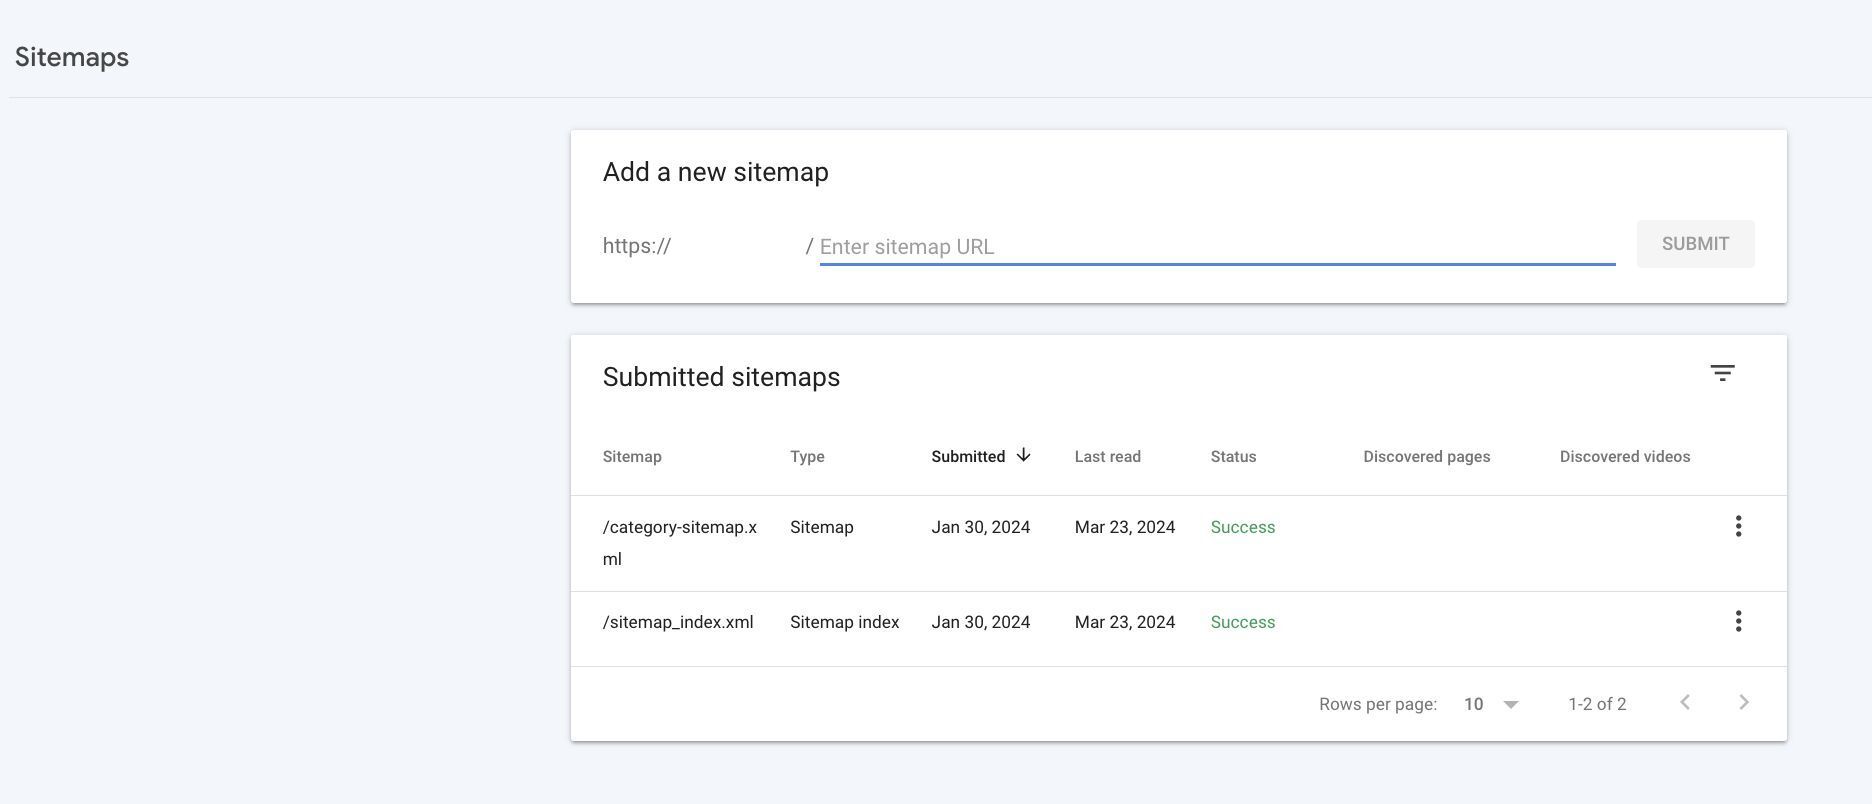Screen dimensions: 1872x804
Task: Open the /category-sitemap.xml entry
Action: coord(679,528)
